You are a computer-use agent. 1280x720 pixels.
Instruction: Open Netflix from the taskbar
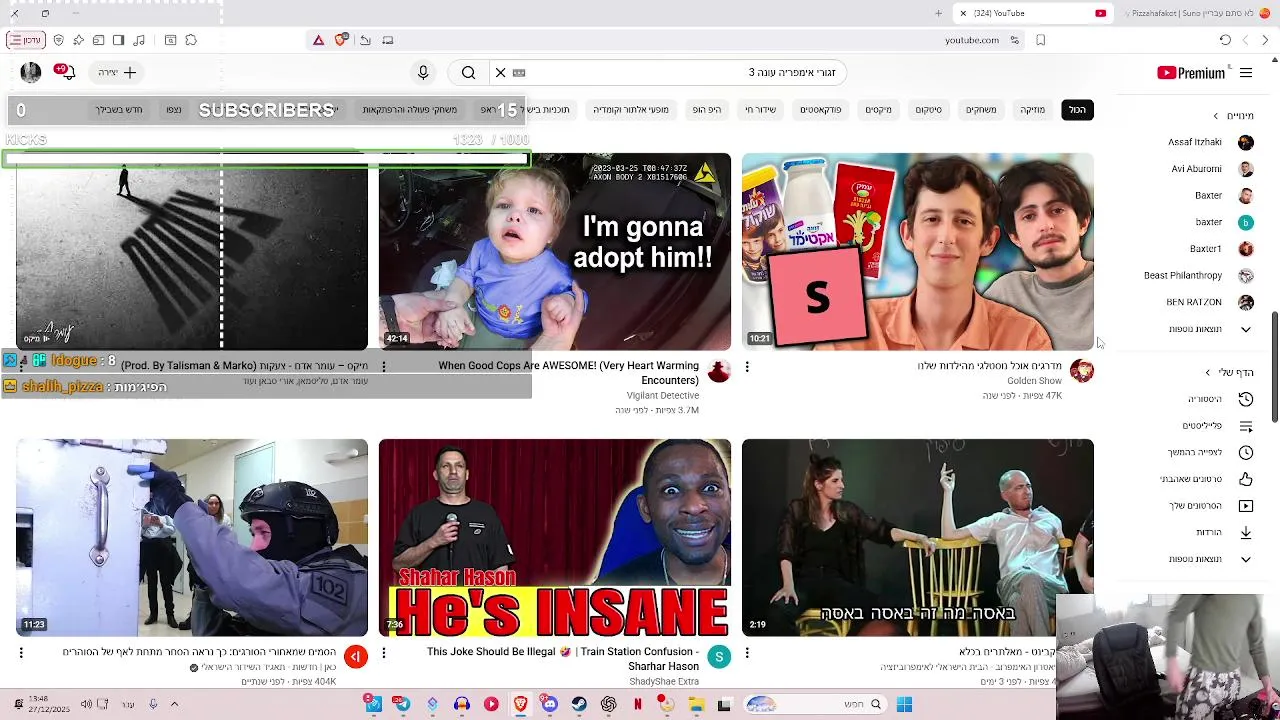coord(637,705)
